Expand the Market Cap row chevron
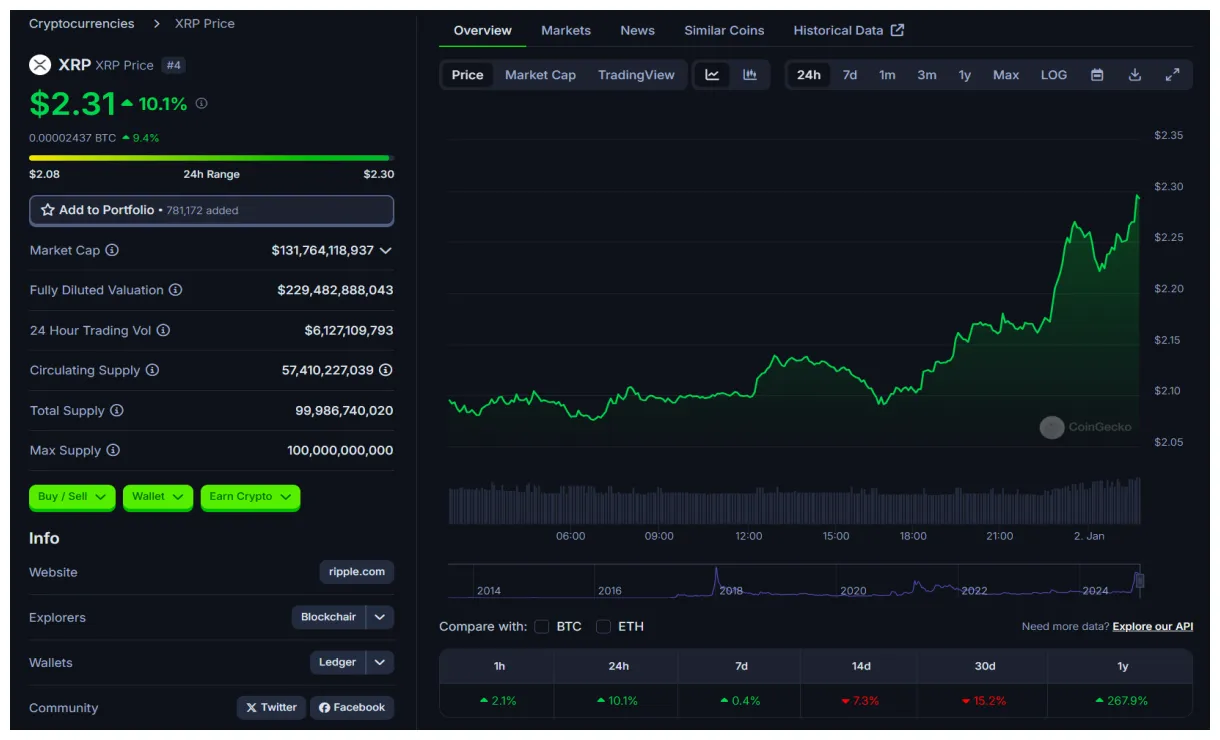The width and height of the screenshot is (1220, 740). point(387,250)
